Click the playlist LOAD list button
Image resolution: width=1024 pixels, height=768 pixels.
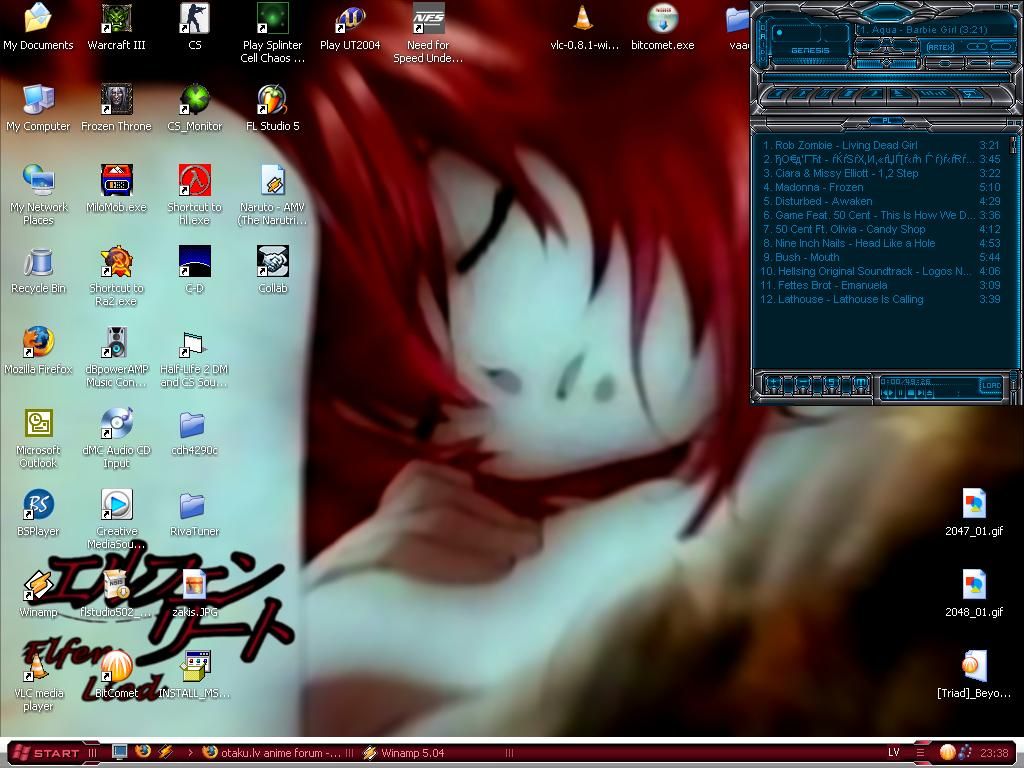[991, 385]
